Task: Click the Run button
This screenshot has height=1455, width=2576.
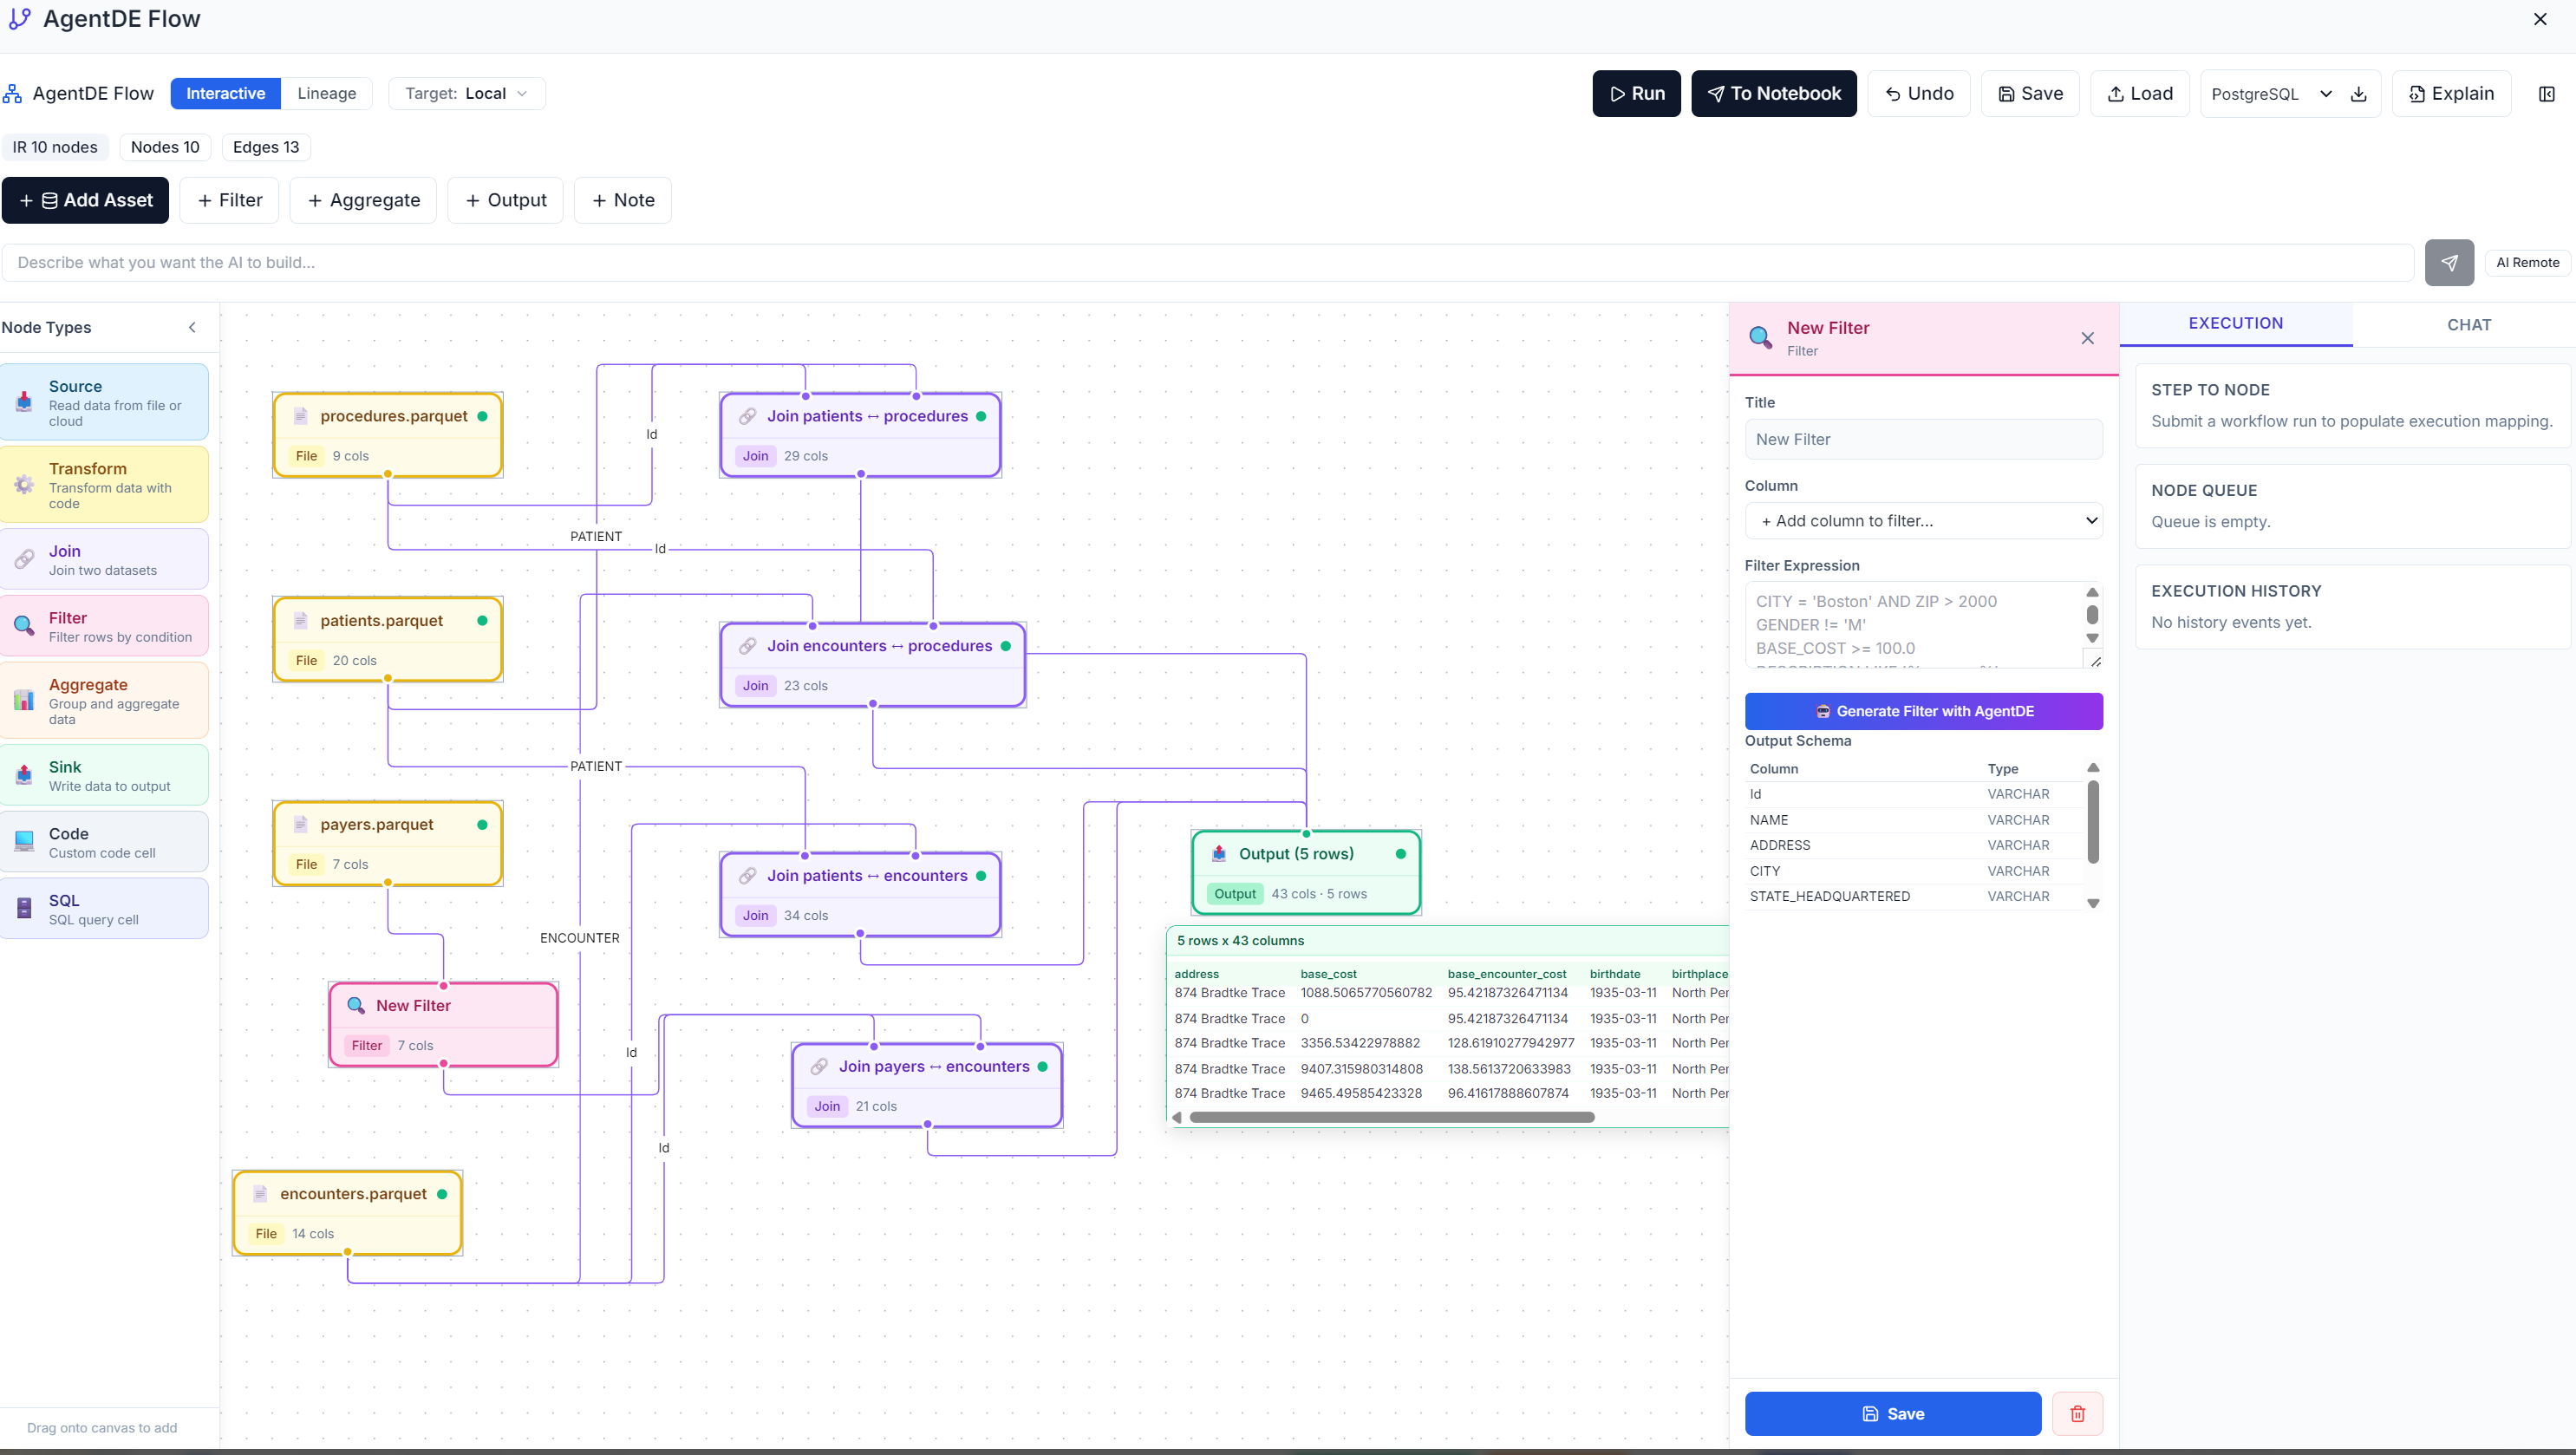Action: point(1636,93)
